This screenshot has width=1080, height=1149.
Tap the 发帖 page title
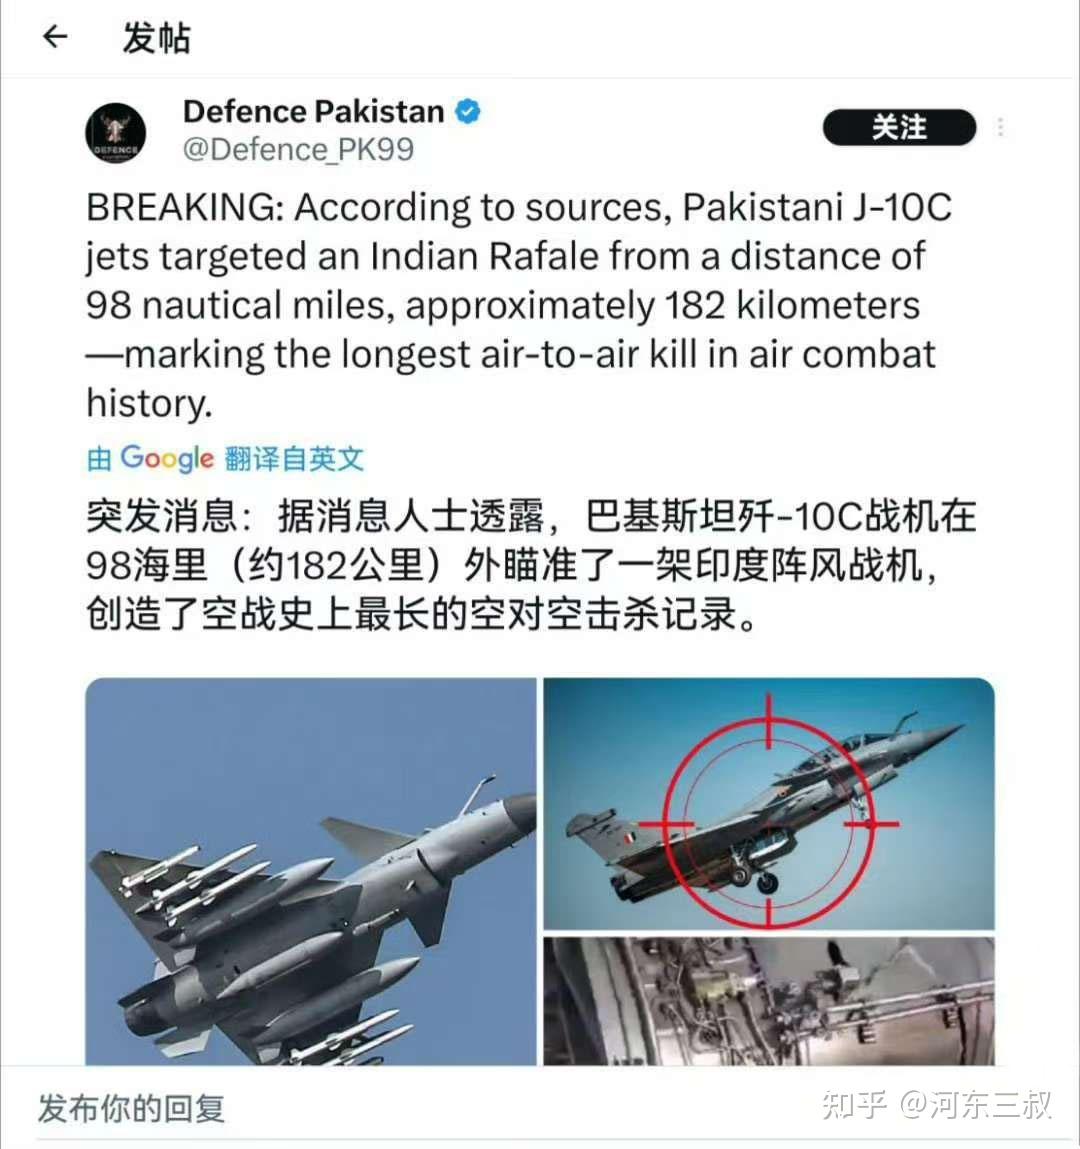[x=157, y=37]
